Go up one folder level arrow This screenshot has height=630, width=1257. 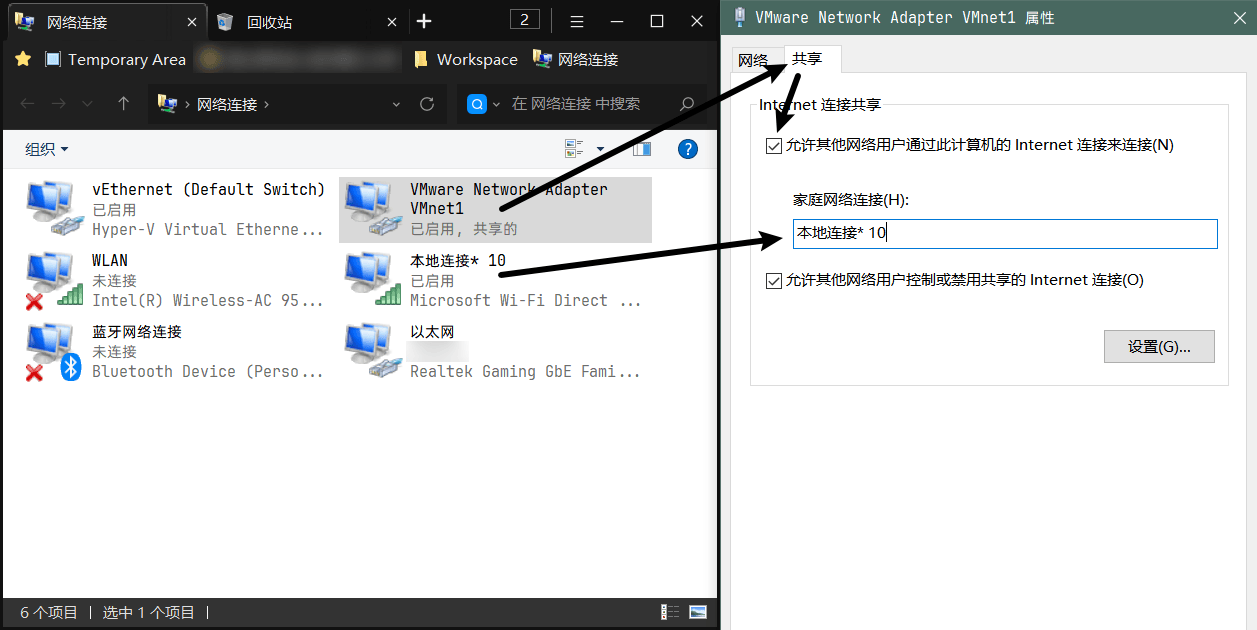click(x=123, y=104)
